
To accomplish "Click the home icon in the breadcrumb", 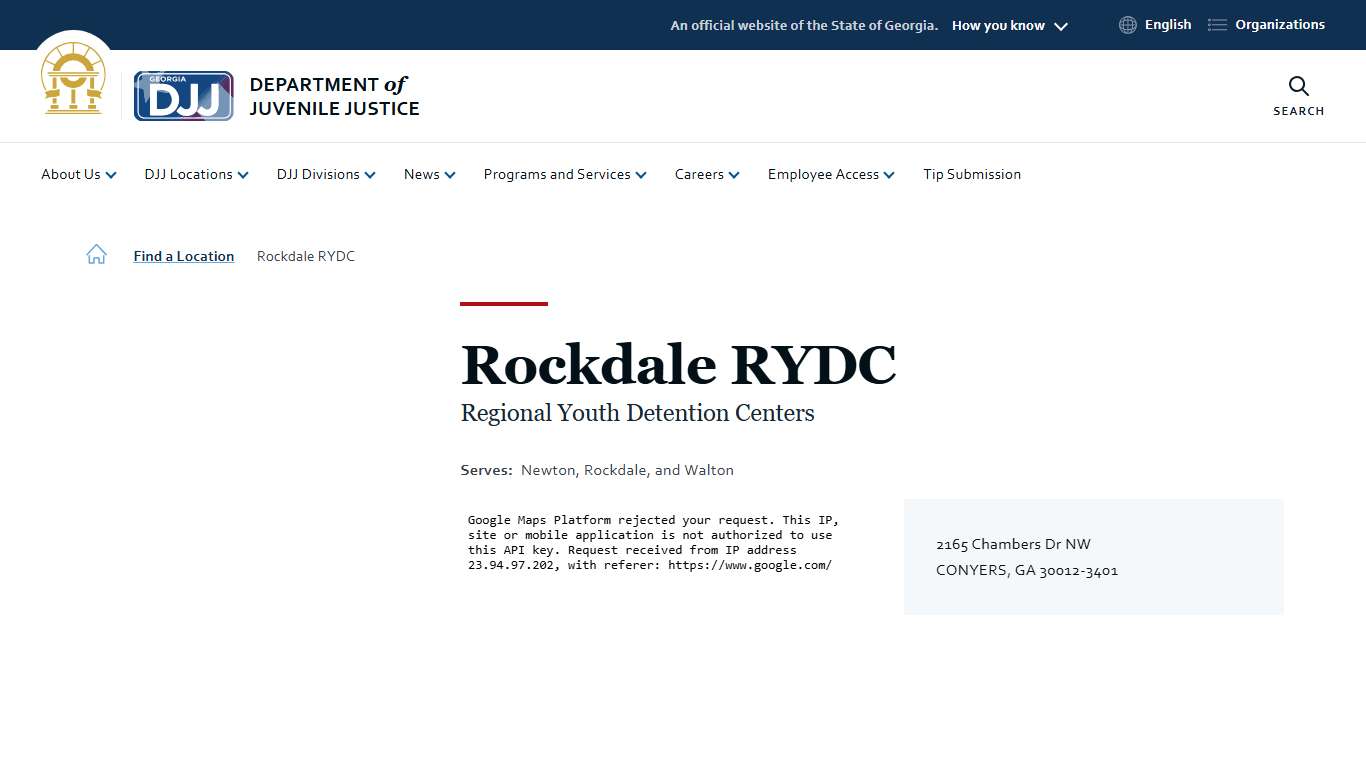I will (96, 254).
